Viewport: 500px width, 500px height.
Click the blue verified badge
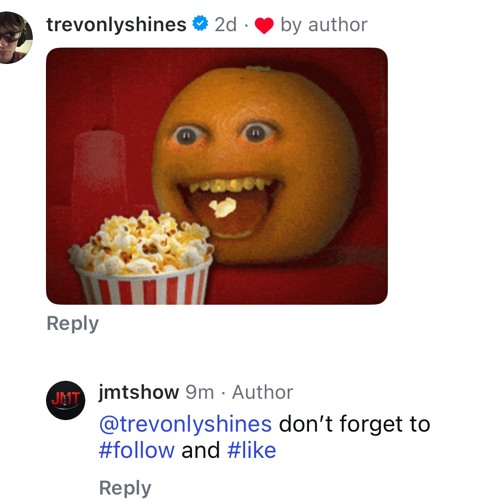[x=200, y=24]
